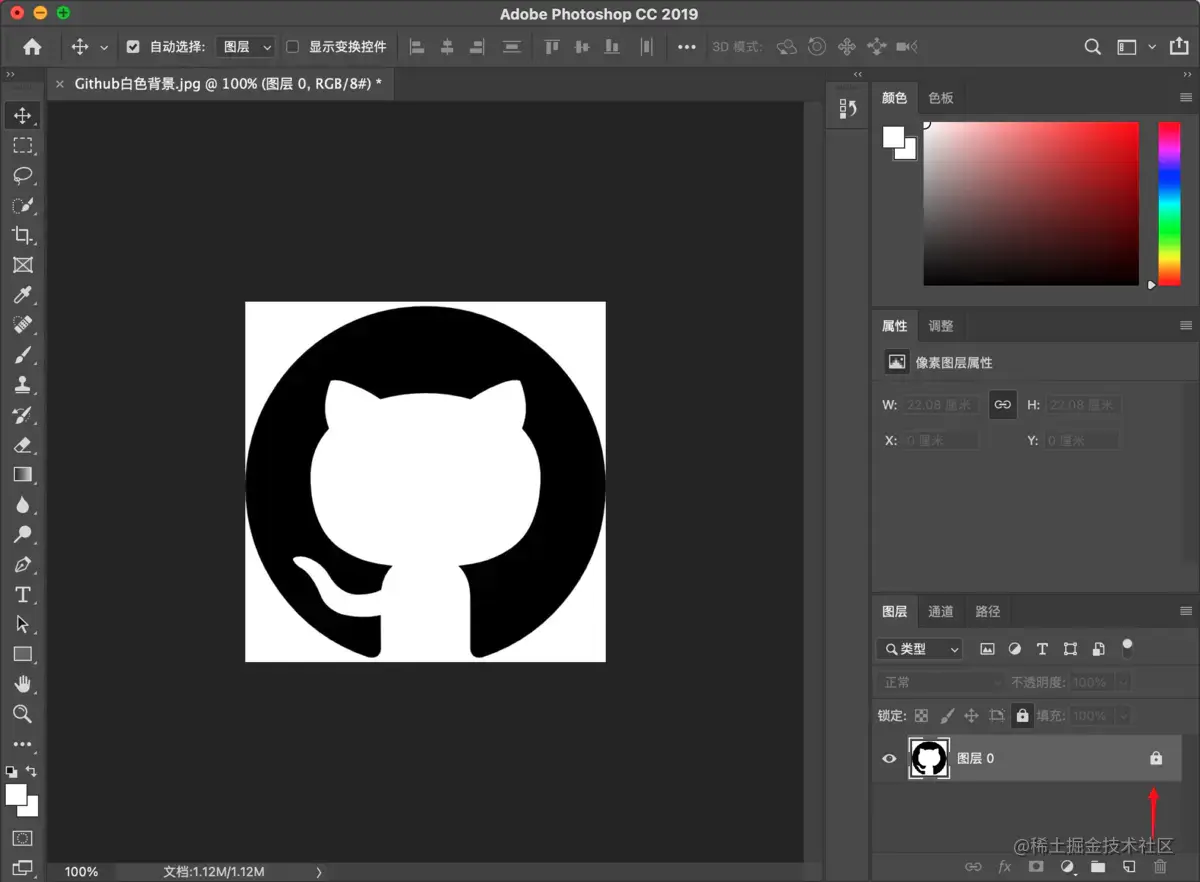The width and height of the screenshot is (1200, 882).
Task: Toggle width-height link in properties
Action: point(1002,405)
